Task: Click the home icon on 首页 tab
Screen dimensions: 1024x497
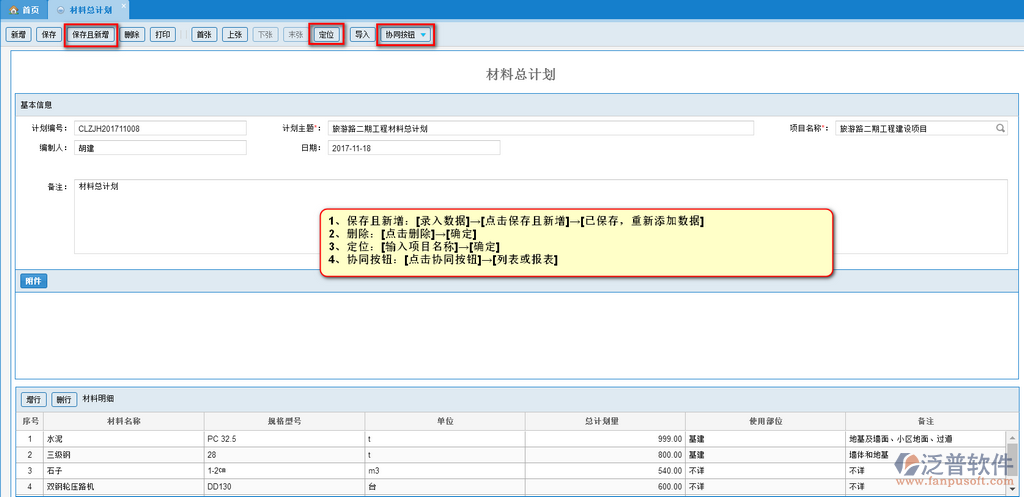Action: pyautogui.click(x=14, y=8)
